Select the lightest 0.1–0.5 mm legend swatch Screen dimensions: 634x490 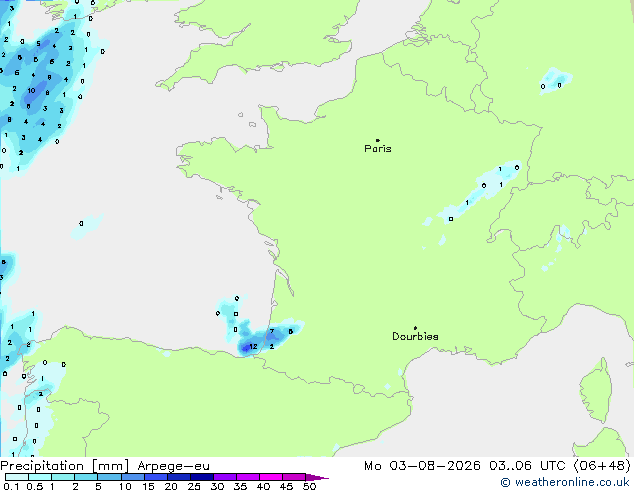17,477
